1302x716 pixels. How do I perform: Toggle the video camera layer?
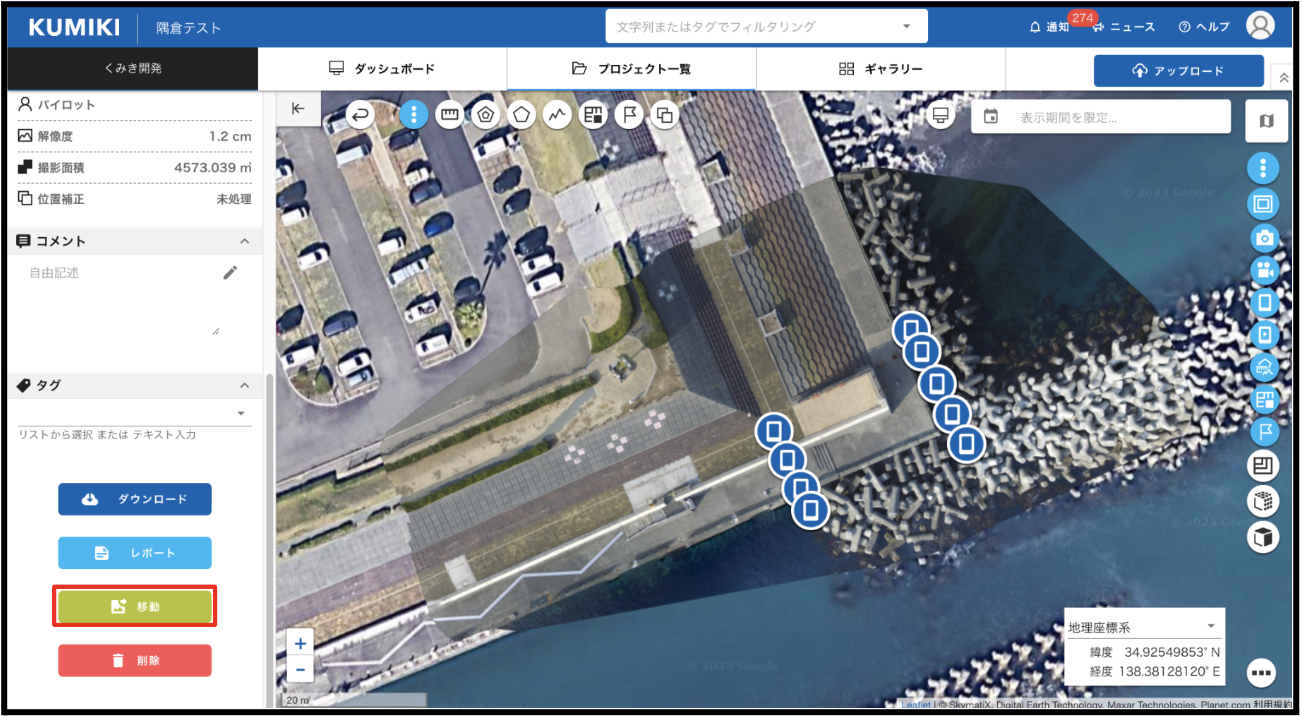[1264, 270]
